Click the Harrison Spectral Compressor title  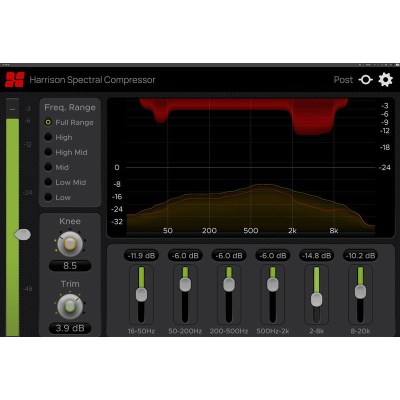92,80
